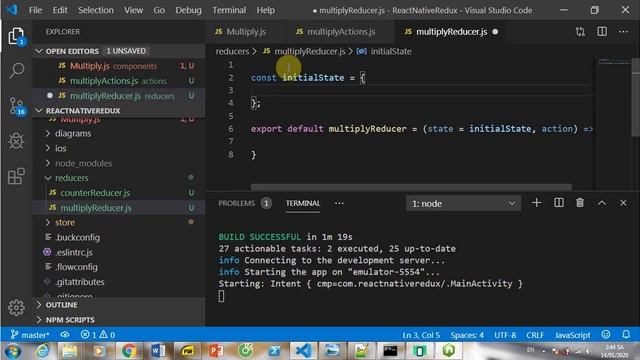The image size is (640, 360).
Task: Open the '1: node' terminal dropdown
Action: 463,203
